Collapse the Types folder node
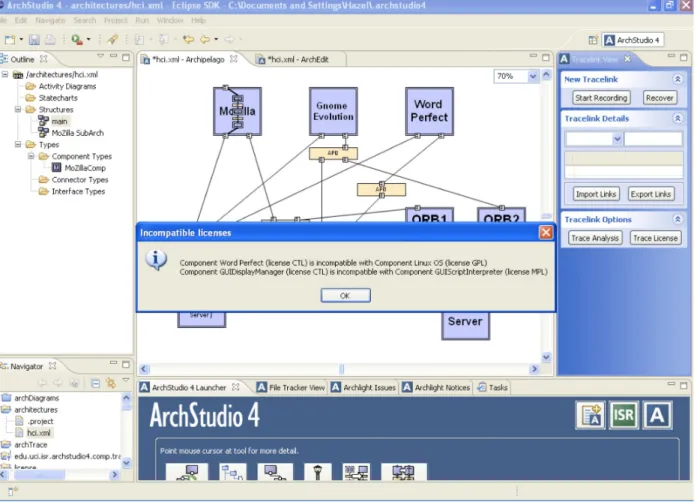This screenshot has width=697, height=502. (18, 145)
